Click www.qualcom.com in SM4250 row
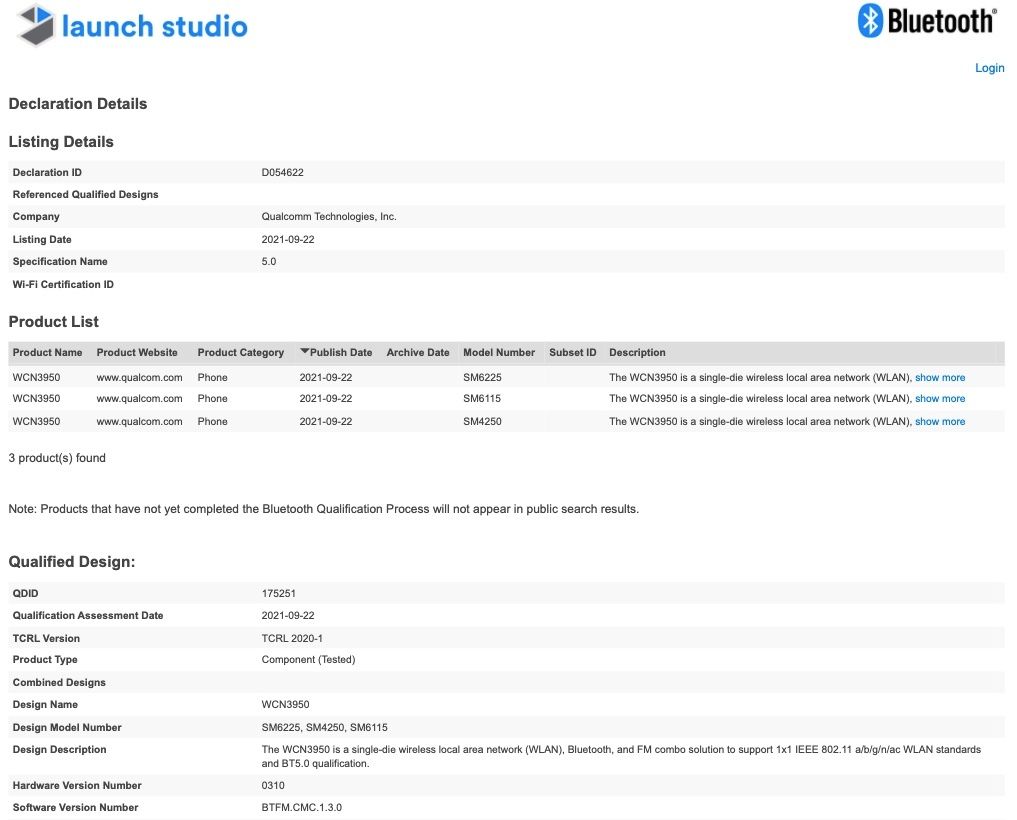Image resolution: width=1017 pixels, height=820 pixels. (x=139, y=421)
